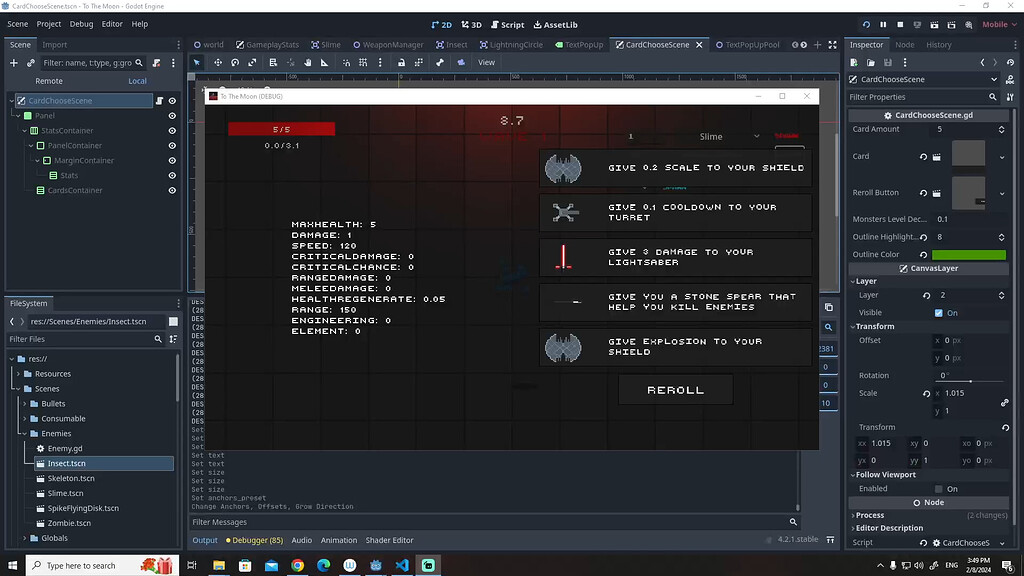Hide the Stats node with its eye toggle

172,175
